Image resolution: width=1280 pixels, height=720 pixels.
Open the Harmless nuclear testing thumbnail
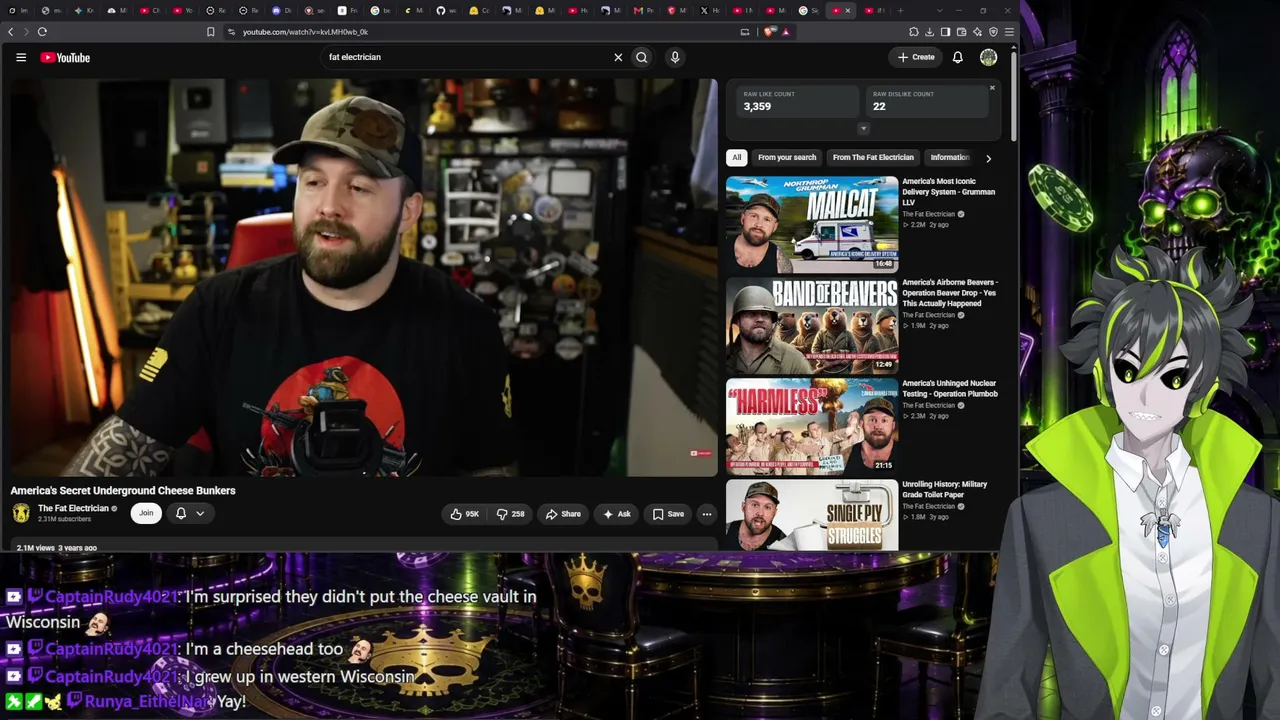point(812,426)
